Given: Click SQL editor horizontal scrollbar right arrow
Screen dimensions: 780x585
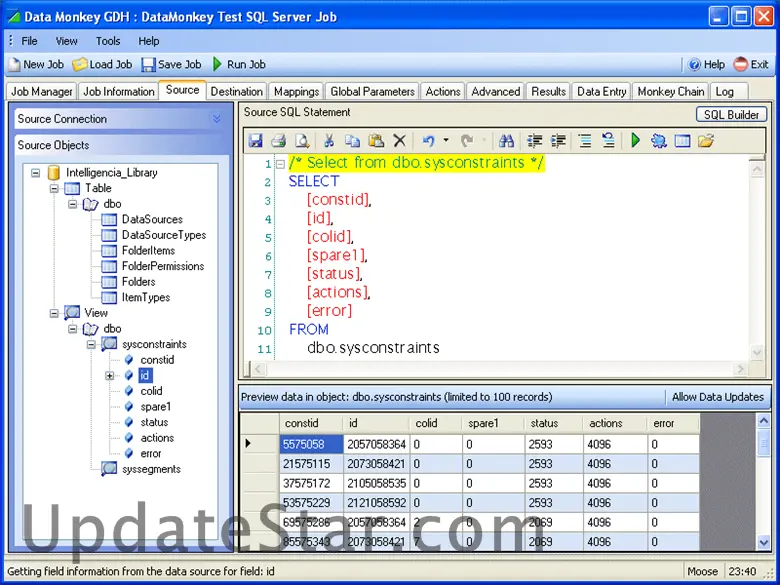Looking at the screenshot, I should pyautogui.click(x=741, y=369).
